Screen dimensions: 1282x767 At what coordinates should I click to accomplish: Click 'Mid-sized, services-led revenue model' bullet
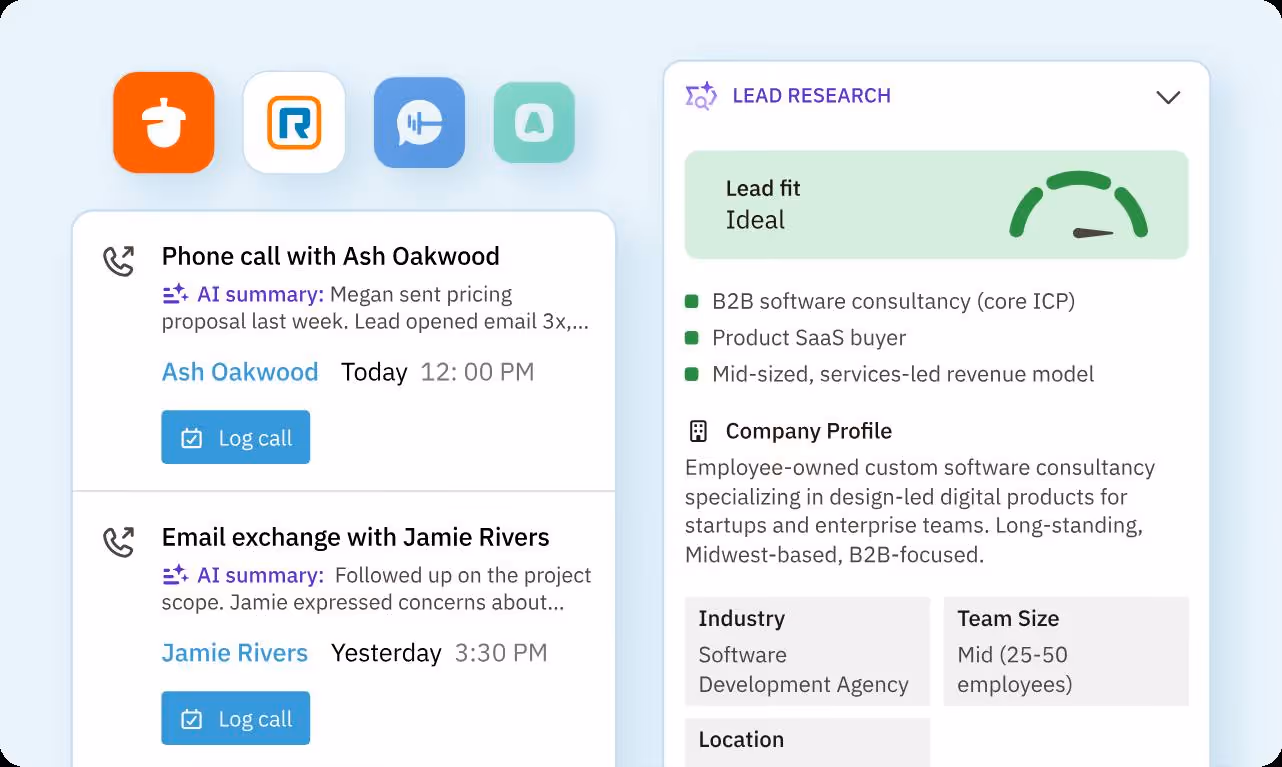click(x=890, y=374)
